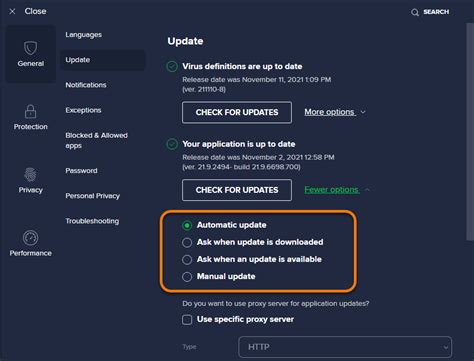Select Ask when an update is available
Screen dimensions: 474x361
(187, 259)
